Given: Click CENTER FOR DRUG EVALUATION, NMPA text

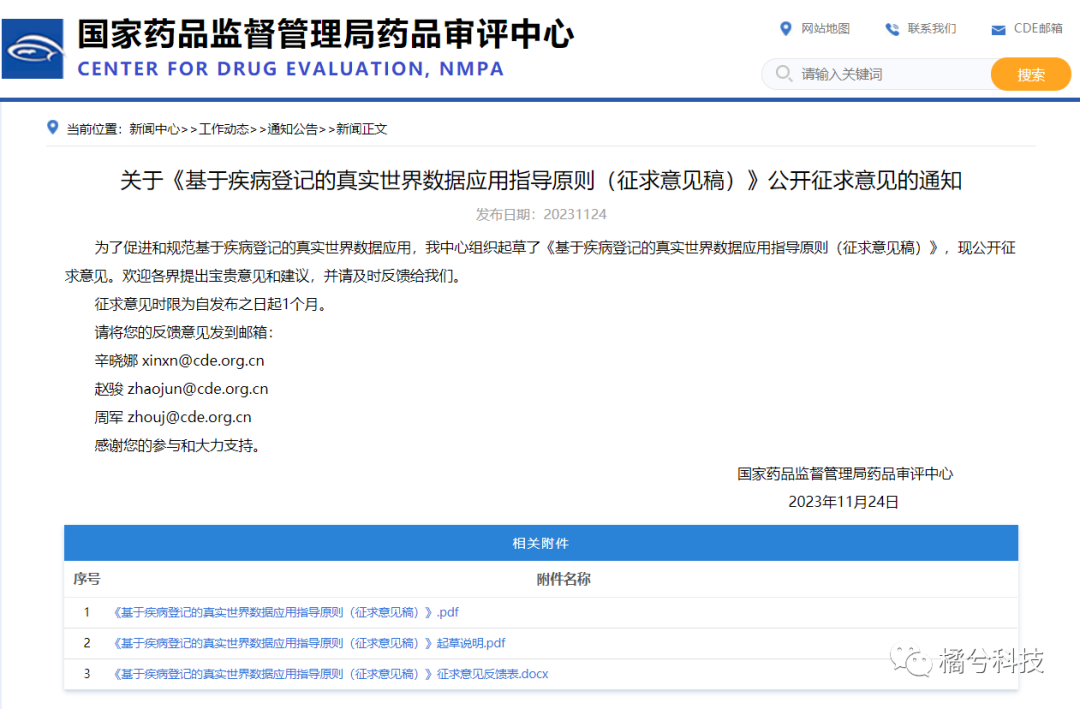Looking at the screenshot, I should pos(291,69).
